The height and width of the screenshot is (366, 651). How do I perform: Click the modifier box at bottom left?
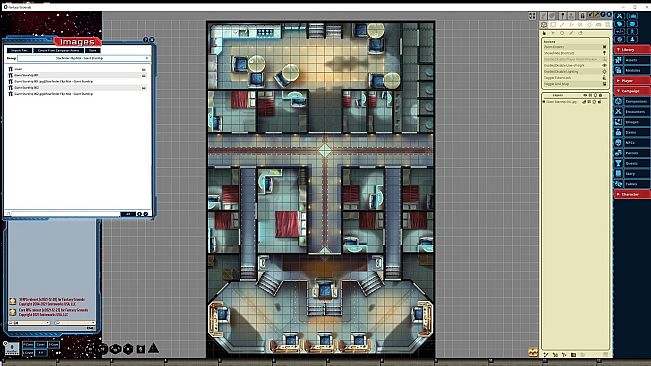(12, 349)
